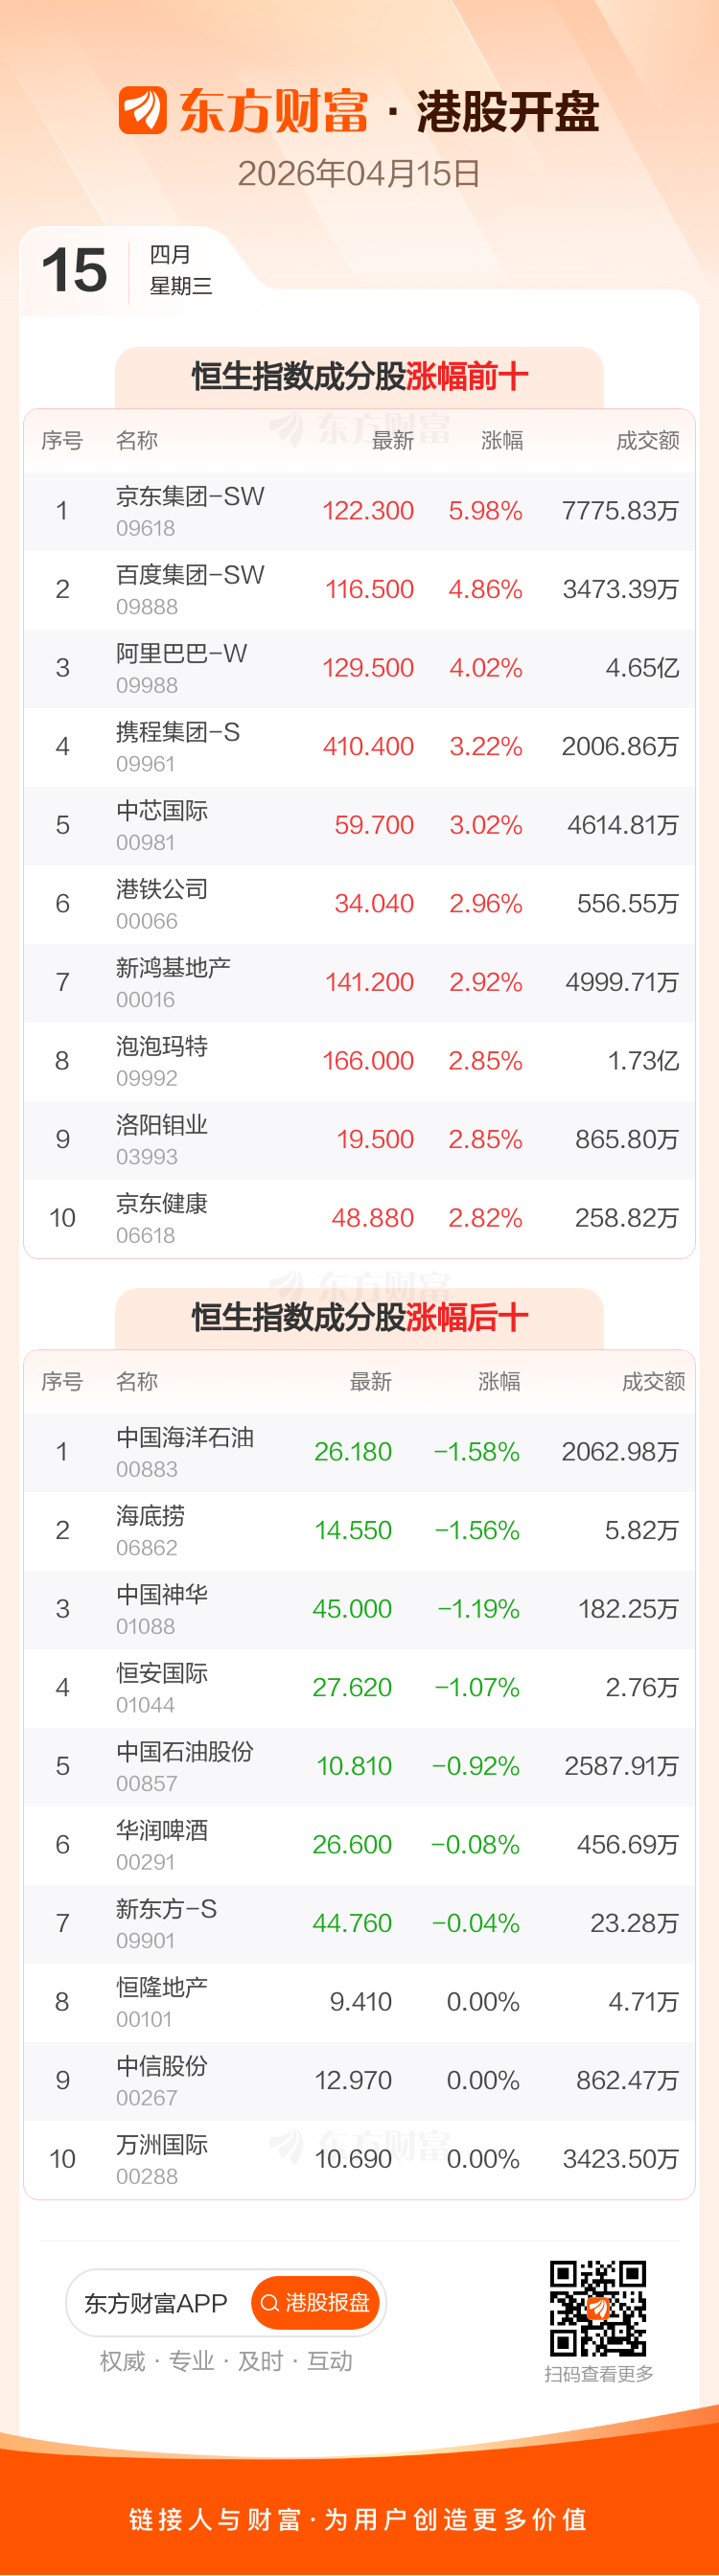Click the 恒生指数成分股涨幅前十 section title
The width and height of the screenshot is (719, 2576).
click(x=359, y=377)
